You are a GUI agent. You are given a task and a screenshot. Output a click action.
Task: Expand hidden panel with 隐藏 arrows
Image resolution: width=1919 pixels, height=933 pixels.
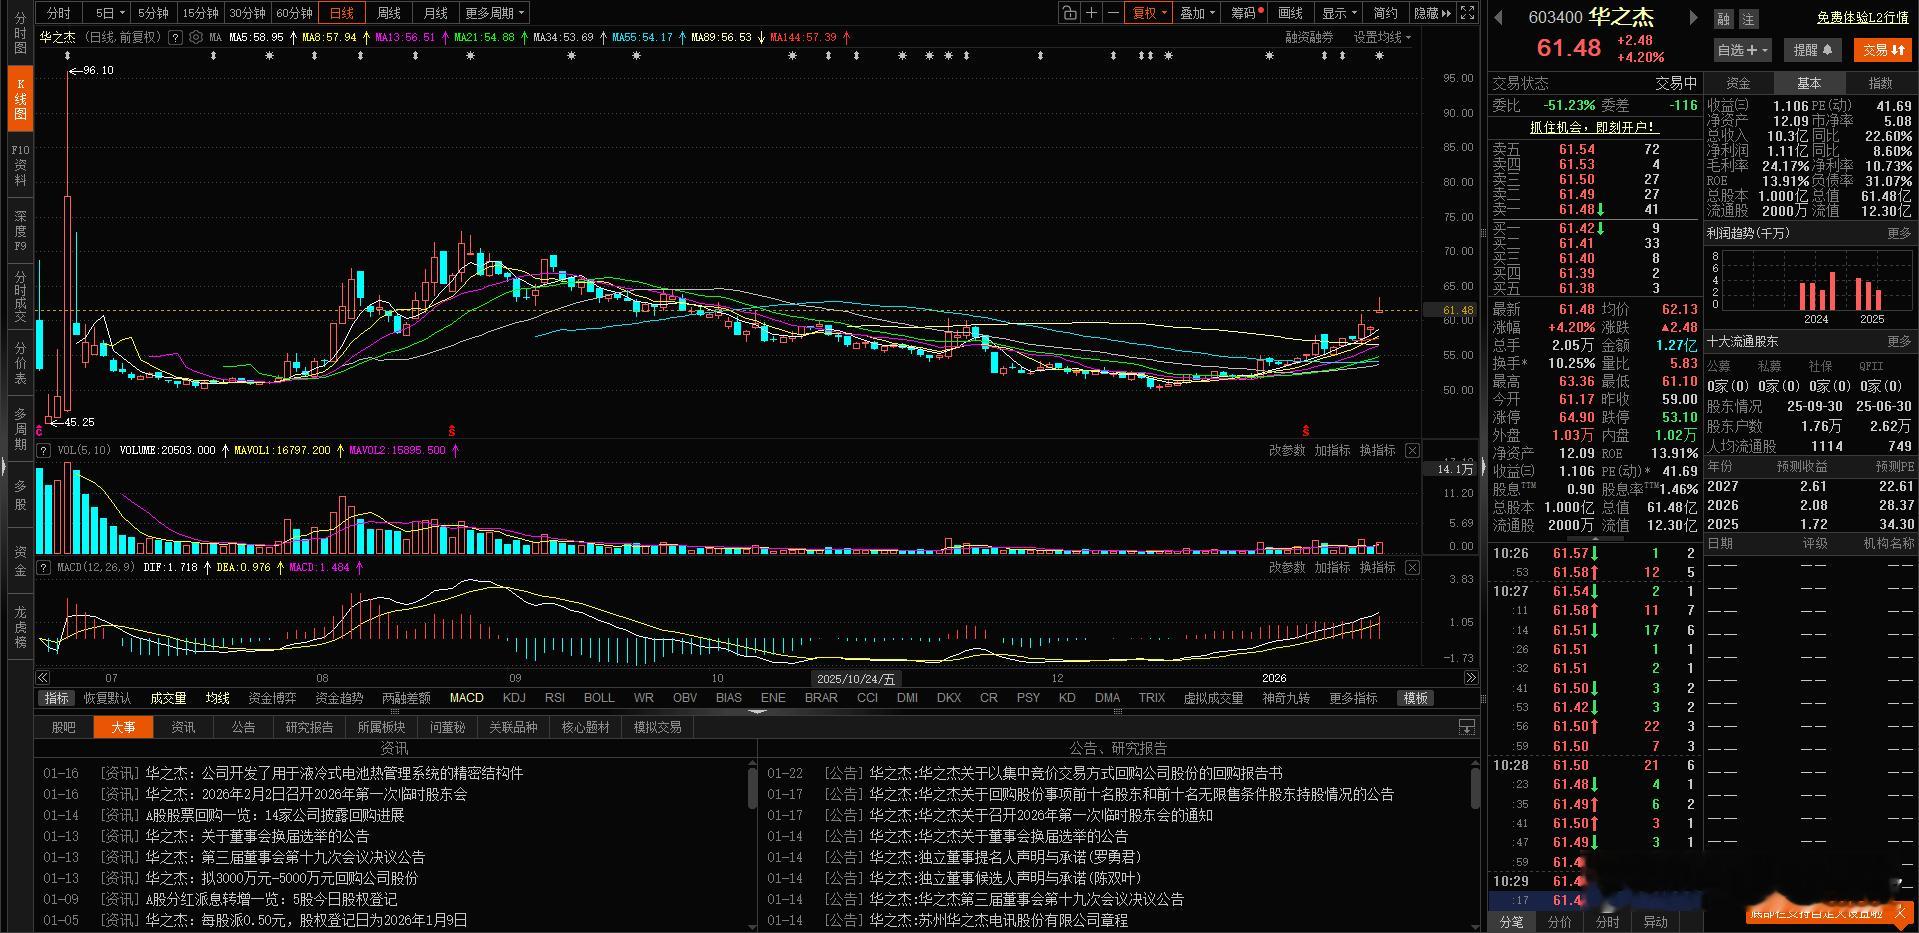1432,13
